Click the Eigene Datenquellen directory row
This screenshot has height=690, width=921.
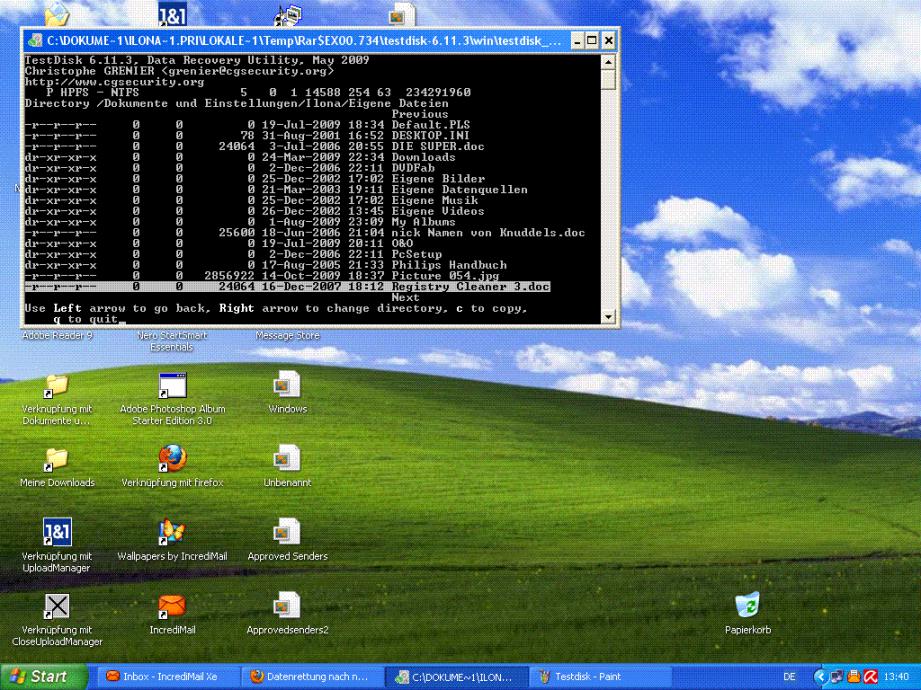coord(276,190)
